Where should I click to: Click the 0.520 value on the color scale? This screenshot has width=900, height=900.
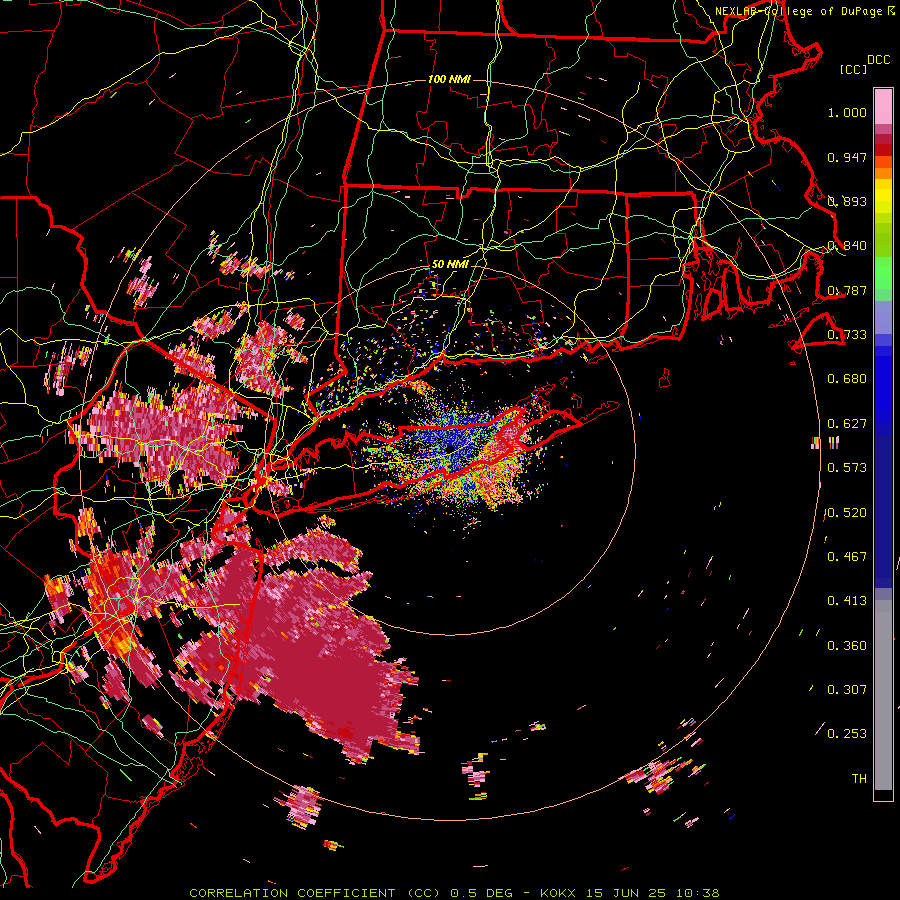(847, 513)
